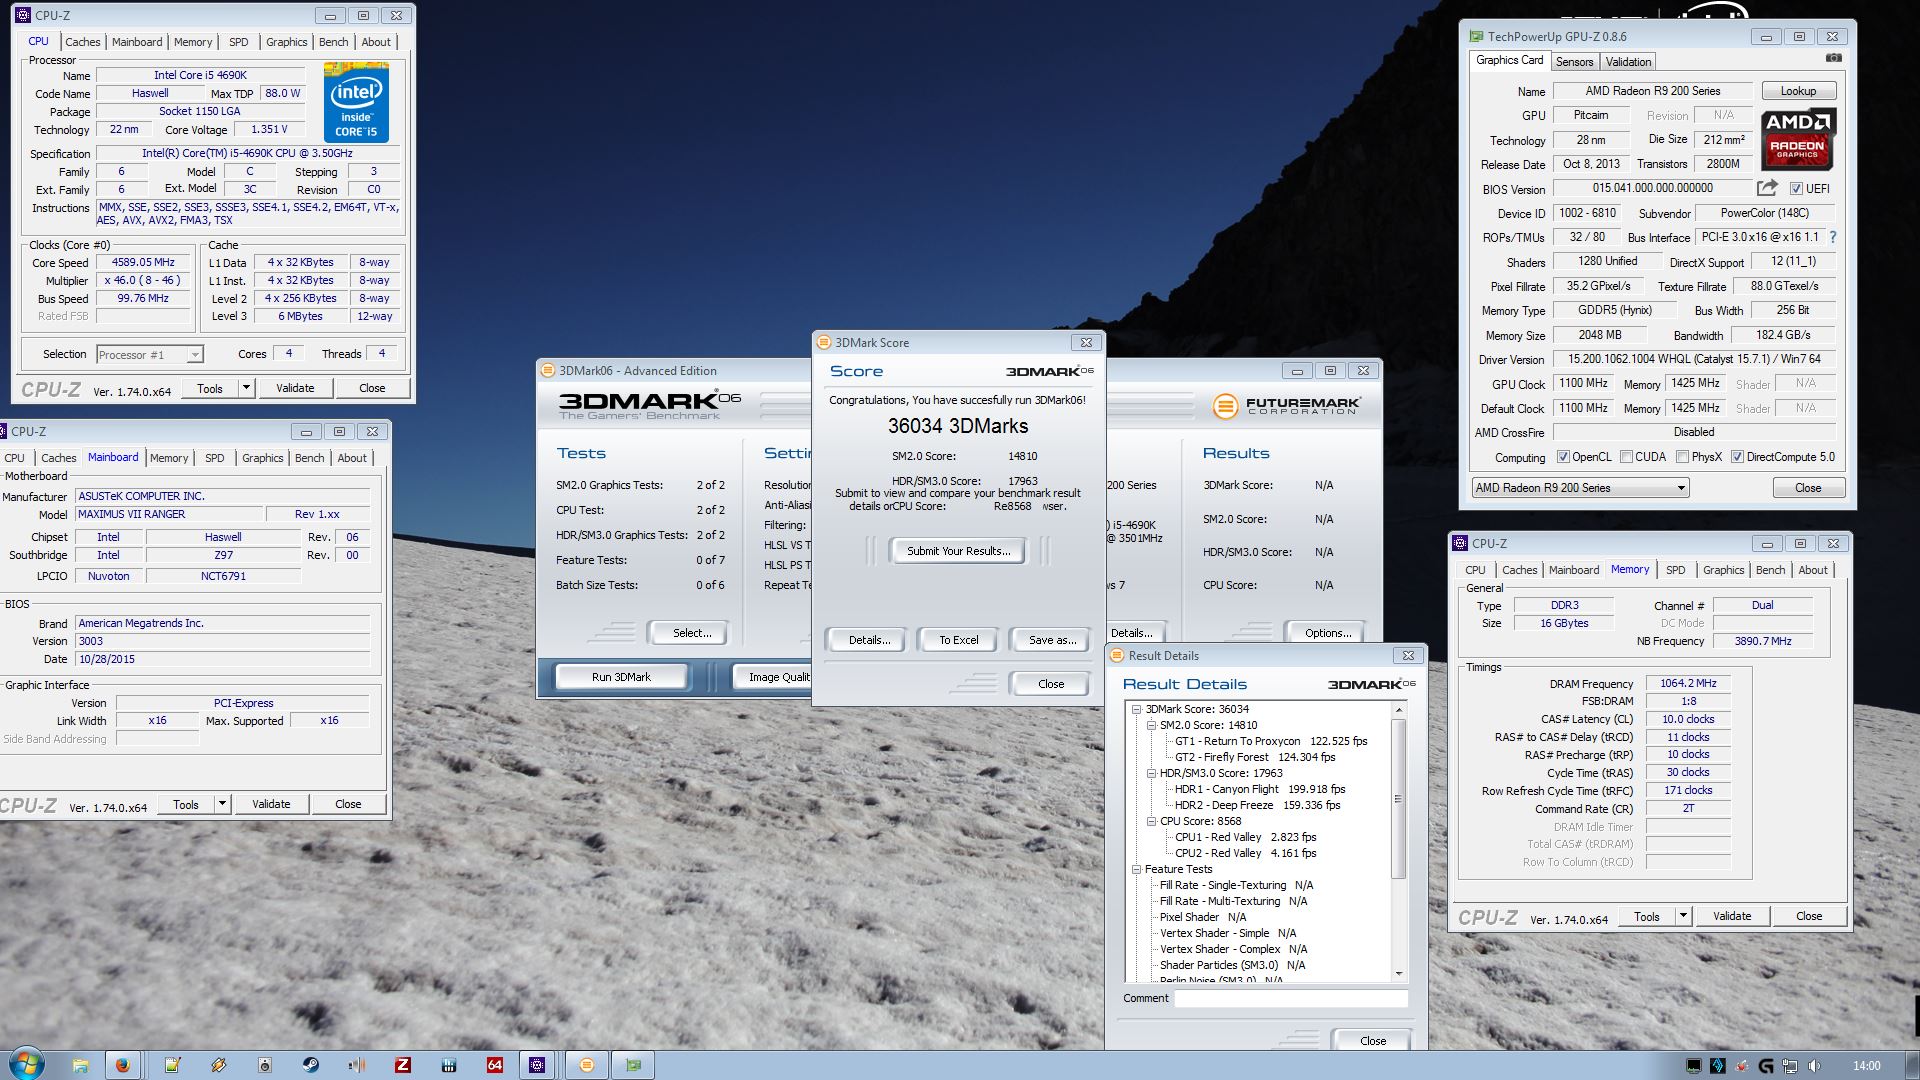1920x1080 pixels.
Task: Open the Tools dropdown arrow in CPU-Z Memory window
Action: tap(1683, 916)
